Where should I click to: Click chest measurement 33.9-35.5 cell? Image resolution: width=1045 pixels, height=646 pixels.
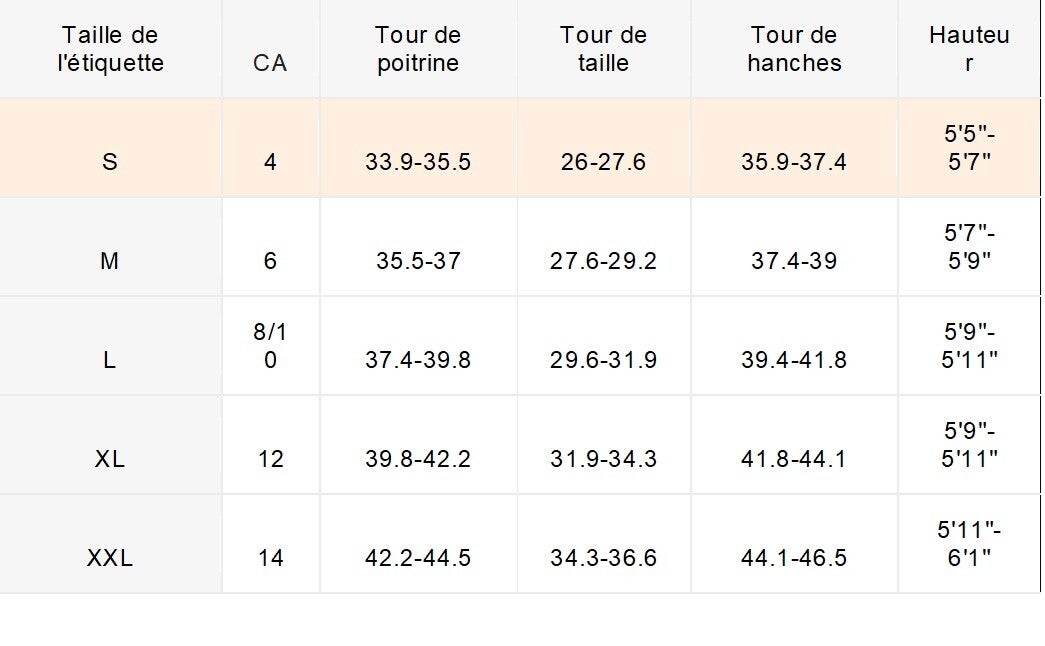[418, 161]
